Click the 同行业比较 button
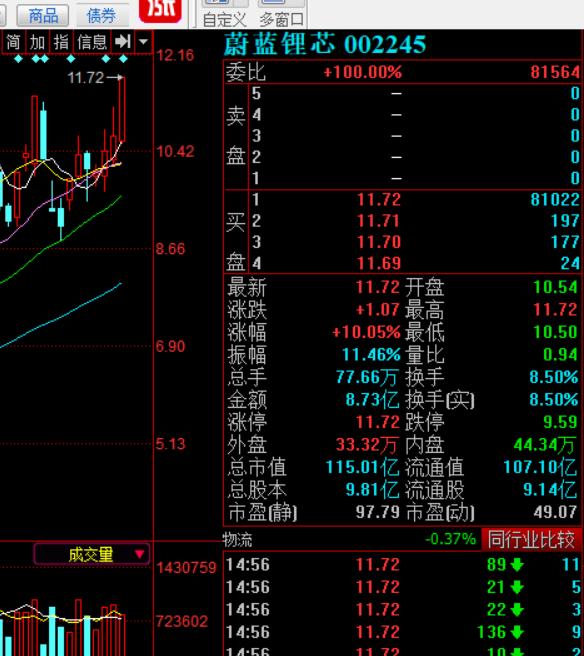 532,539
